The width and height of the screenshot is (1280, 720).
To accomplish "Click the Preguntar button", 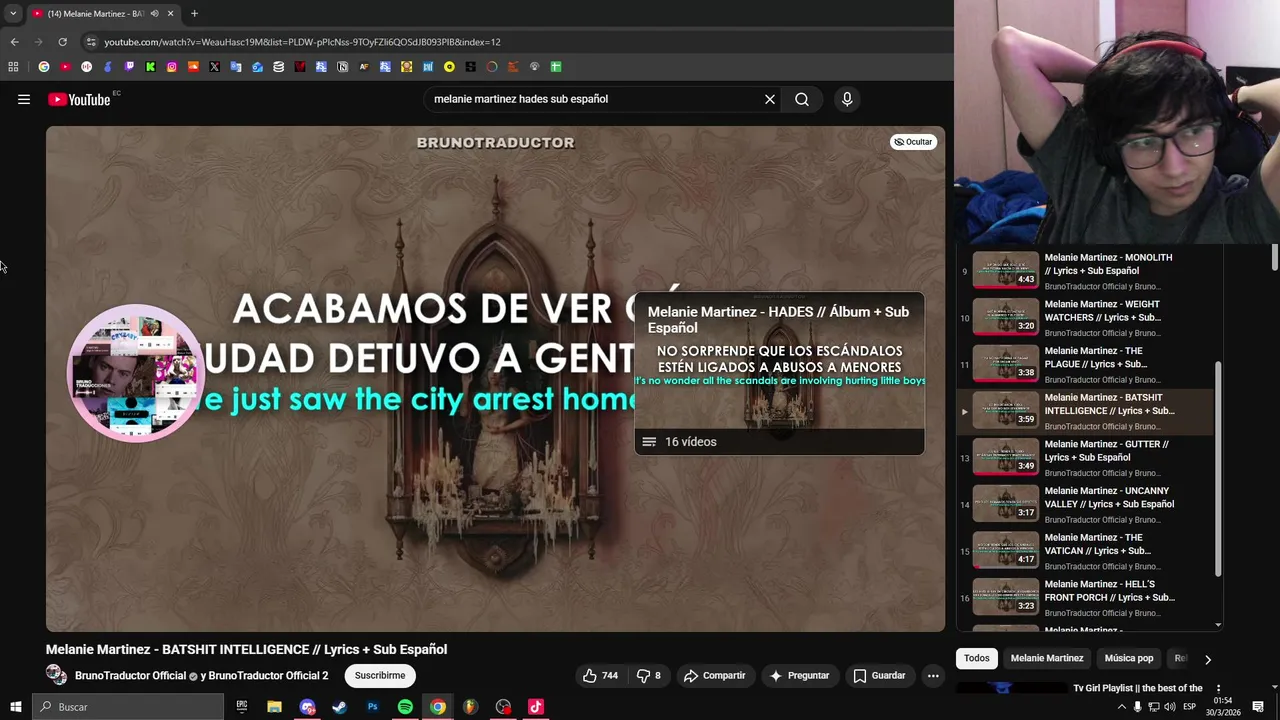I will tap(799, 676).
